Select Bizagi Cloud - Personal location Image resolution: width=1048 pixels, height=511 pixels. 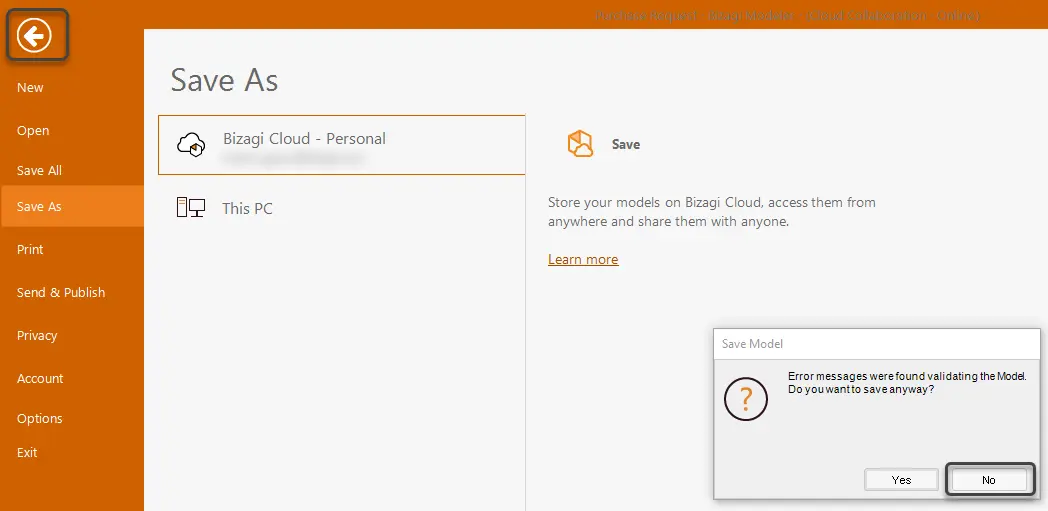tap(342, 145)
